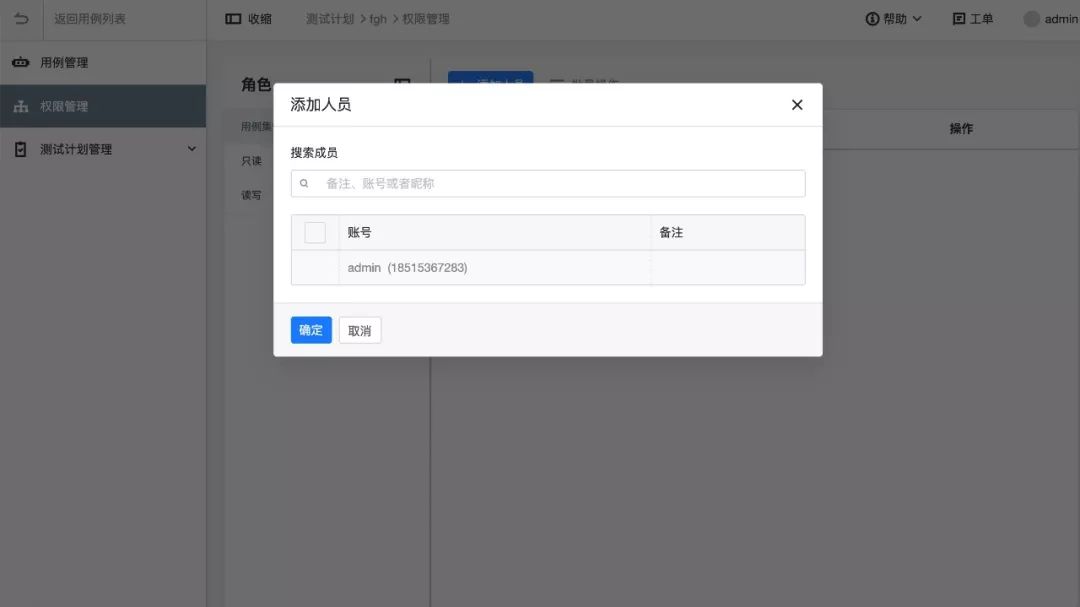The width and height of the screenshot is (1080, 607).
Task: Open 用例管理 in the sidebar
Action: (x=103, y=63)
